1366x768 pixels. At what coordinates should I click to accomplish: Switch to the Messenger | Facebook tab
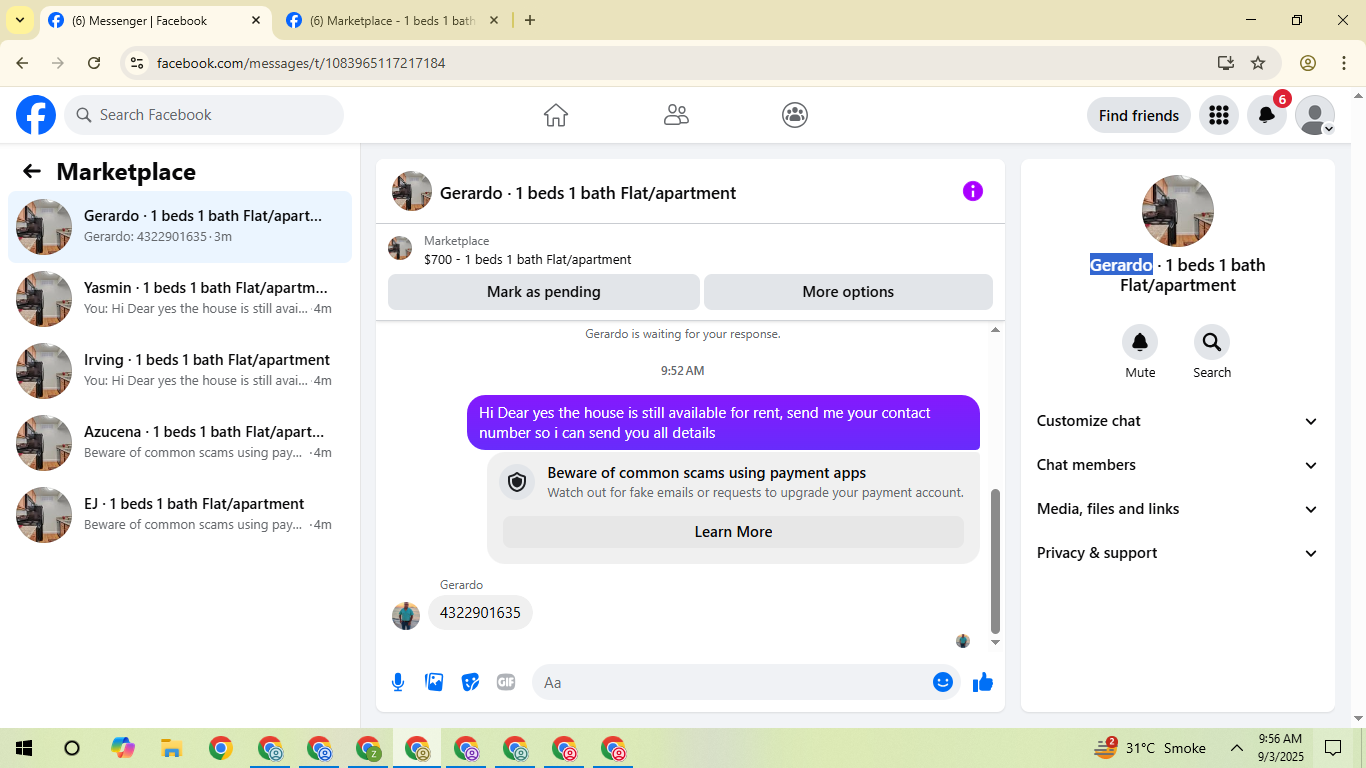pos(154,20)
